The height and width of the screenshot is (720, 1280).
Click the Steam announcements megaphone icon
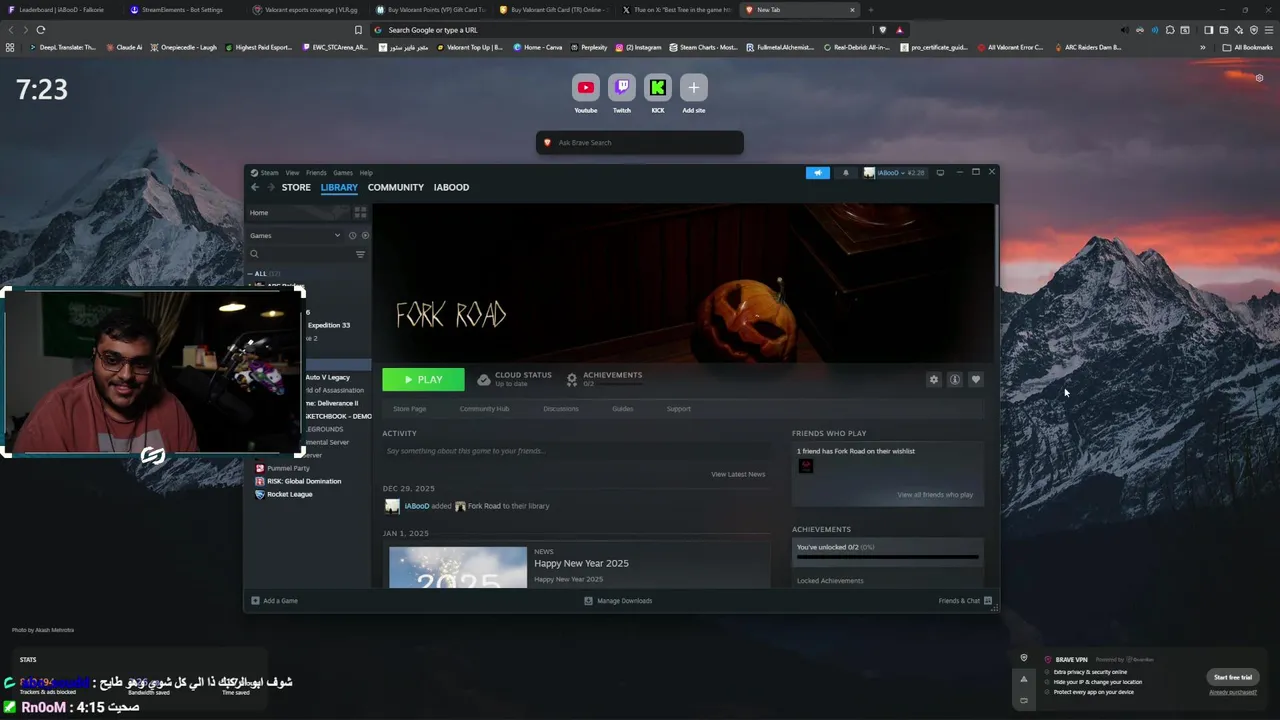[x=817, y=173]
